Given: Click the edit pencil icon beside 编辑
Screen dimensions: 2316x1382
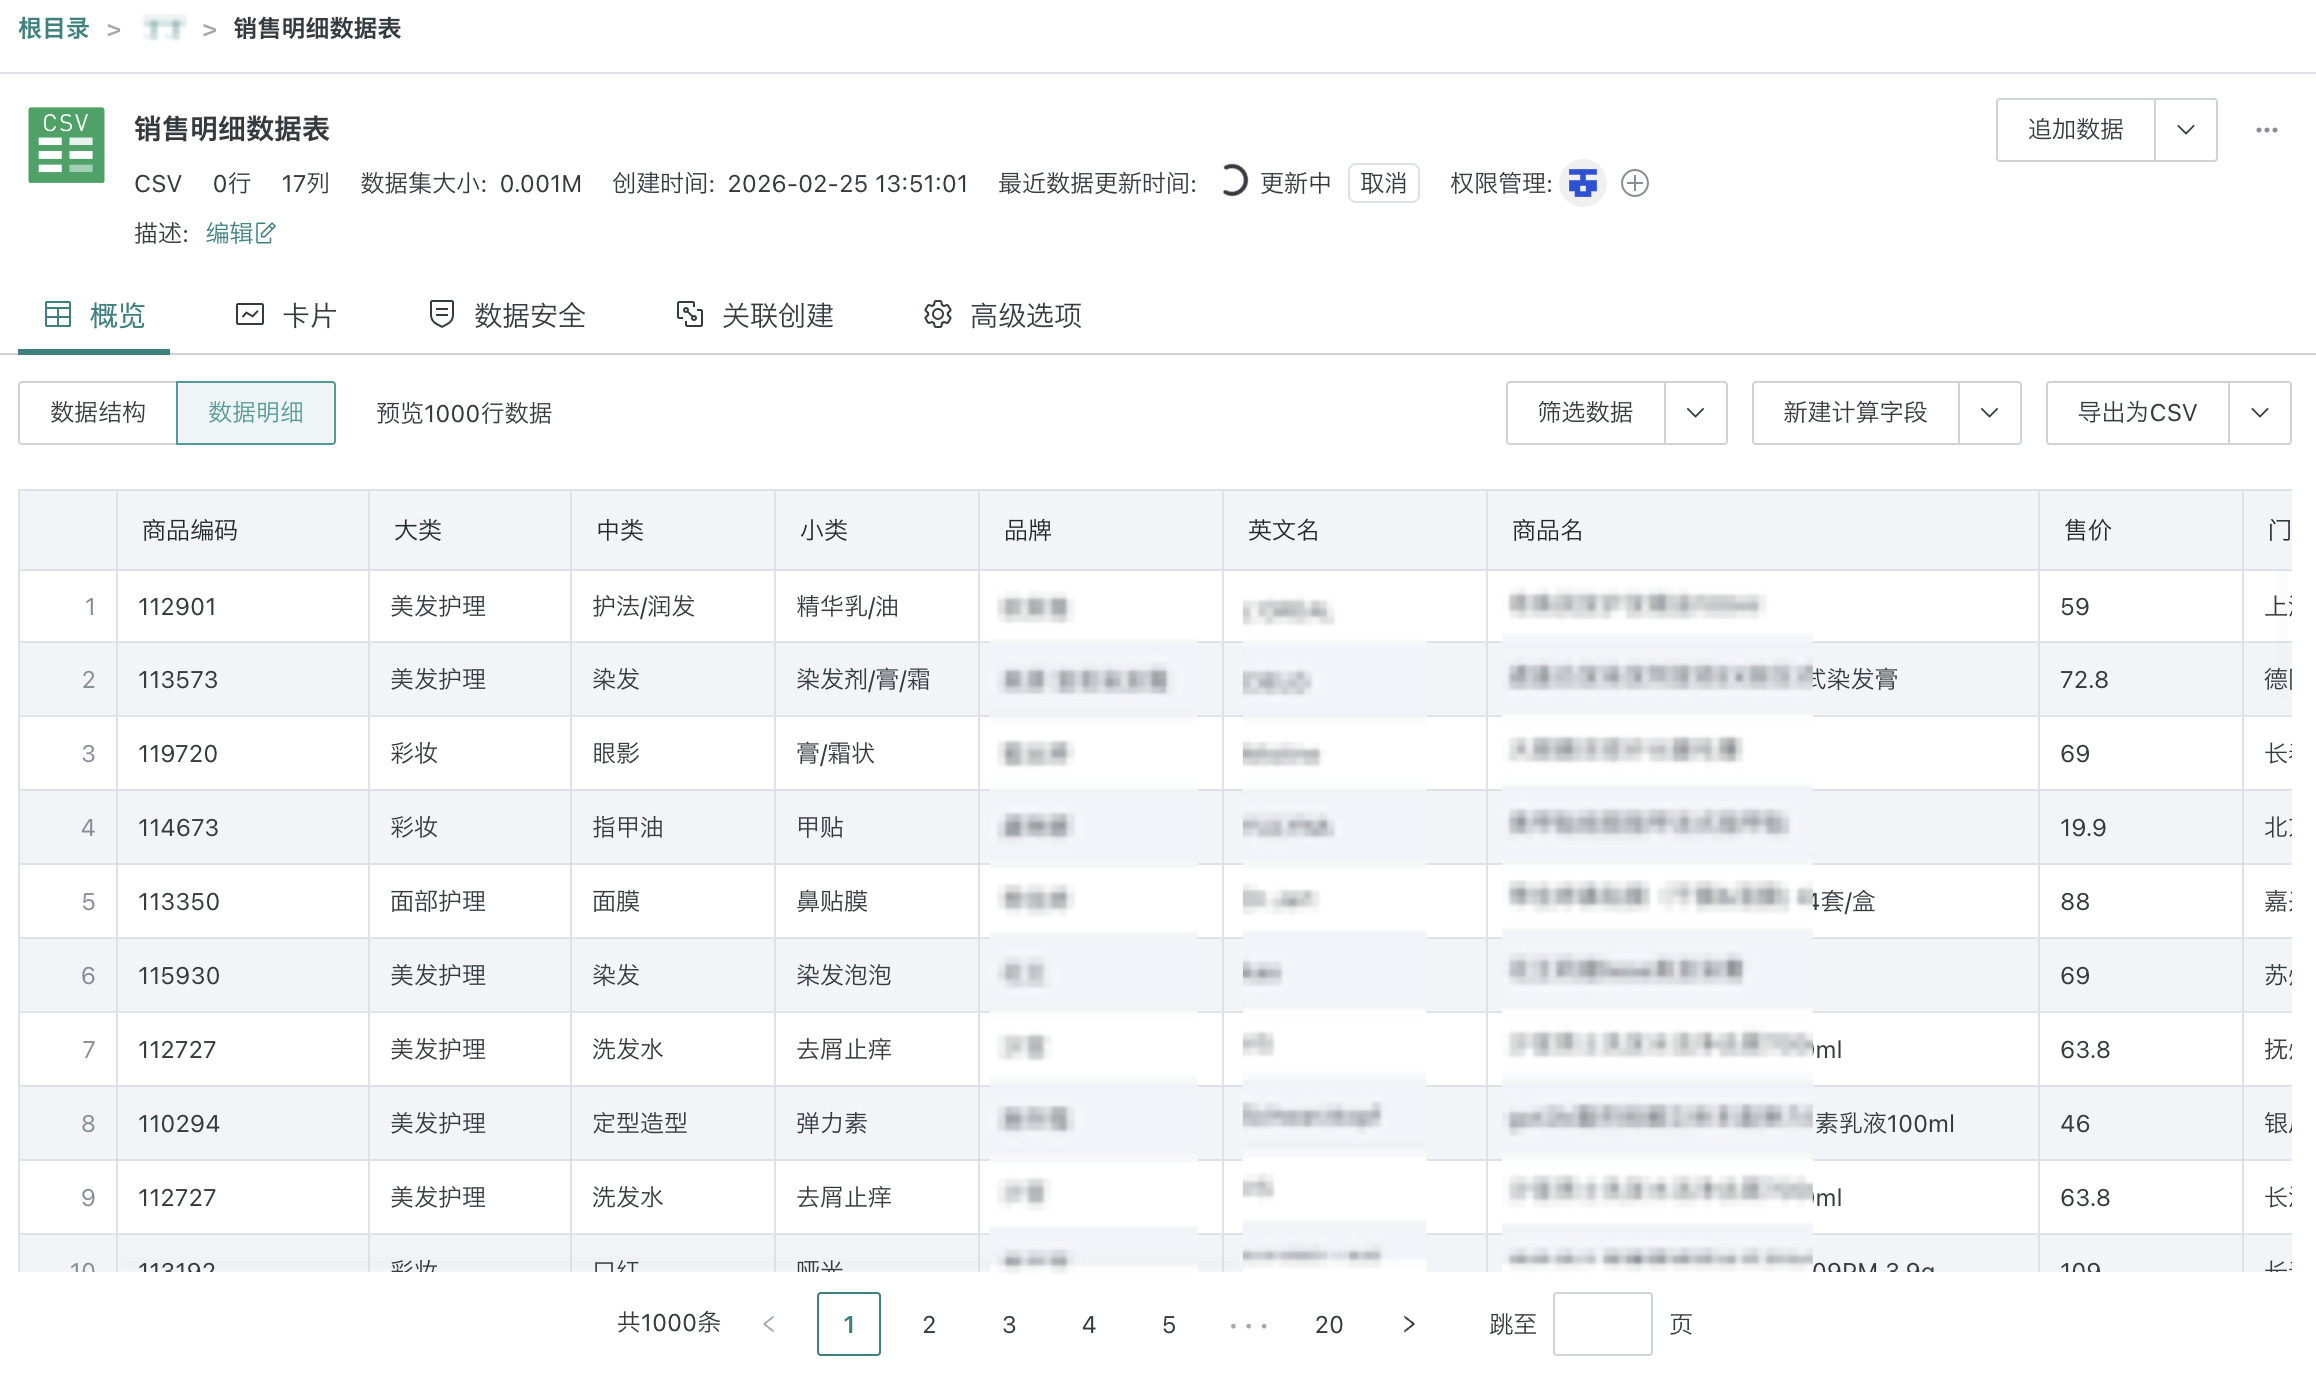Looking at the screenshot, I should pos(266,233).
